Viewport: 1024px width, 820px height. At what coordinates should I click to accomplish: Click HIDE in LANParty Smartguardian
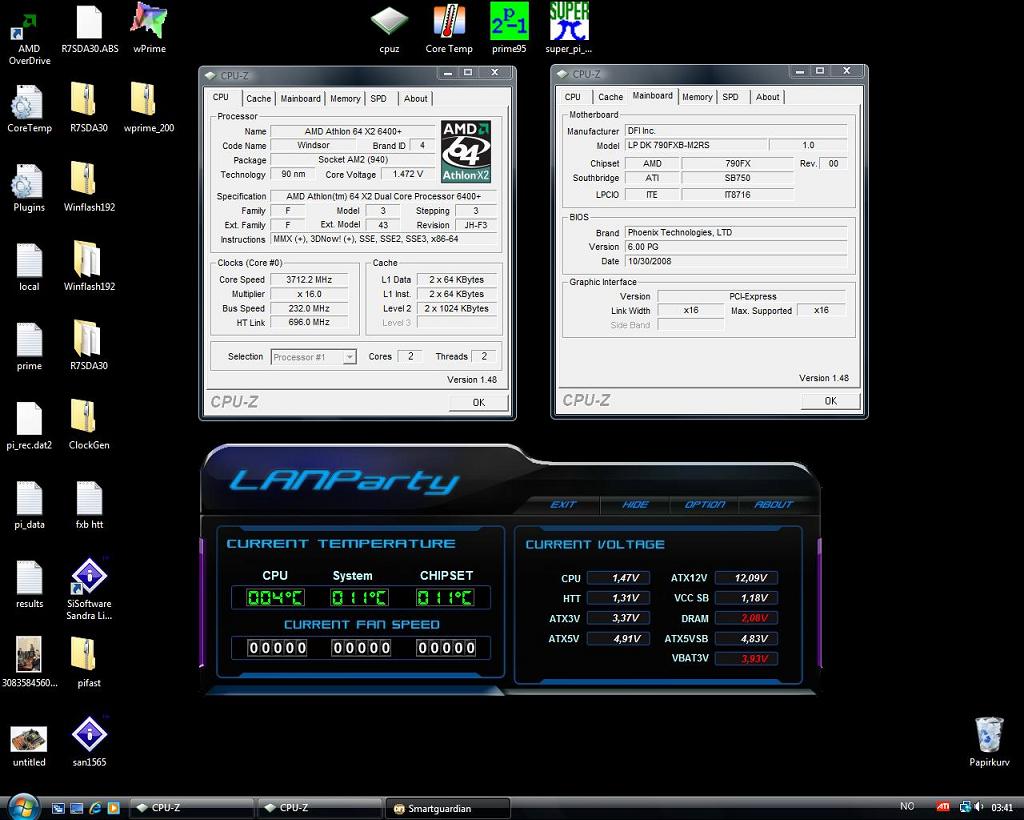[635, 505]
